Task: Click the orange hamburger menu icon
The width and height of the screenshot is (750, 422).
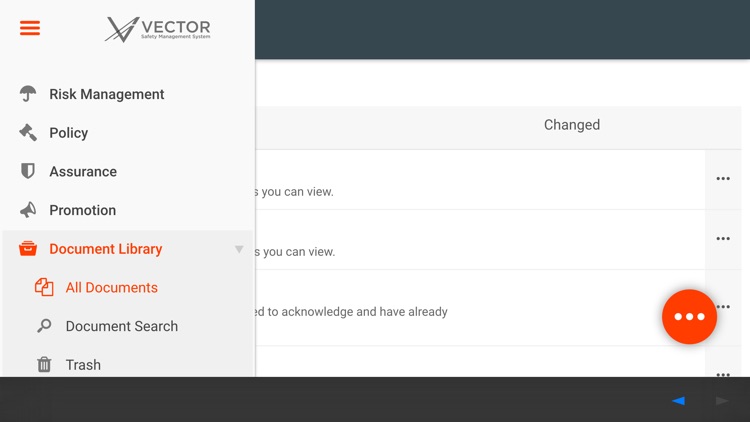Action: 30,28
